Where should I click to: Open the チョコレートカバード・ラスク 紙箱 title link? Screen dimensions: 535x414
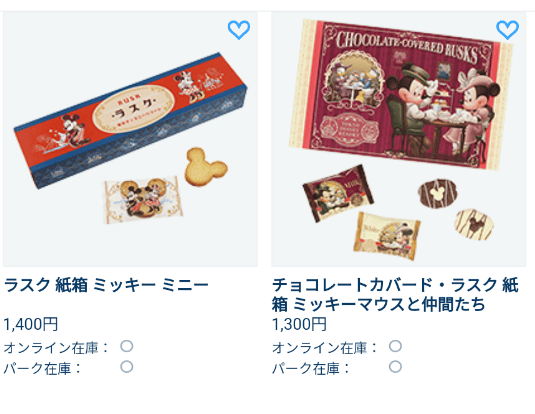coord(395,294)
